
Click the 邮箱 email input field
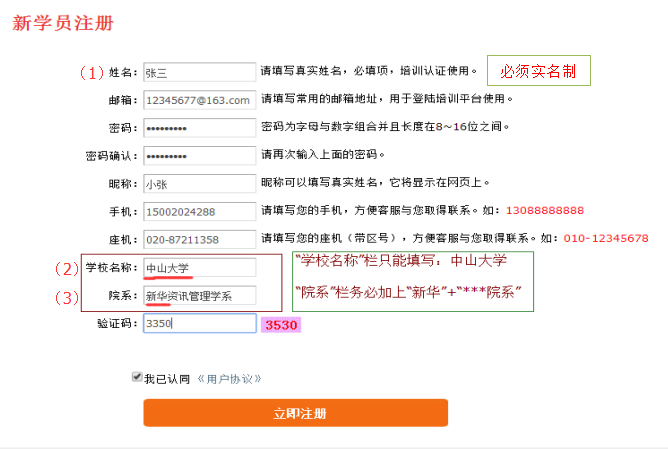pos(199,100)
